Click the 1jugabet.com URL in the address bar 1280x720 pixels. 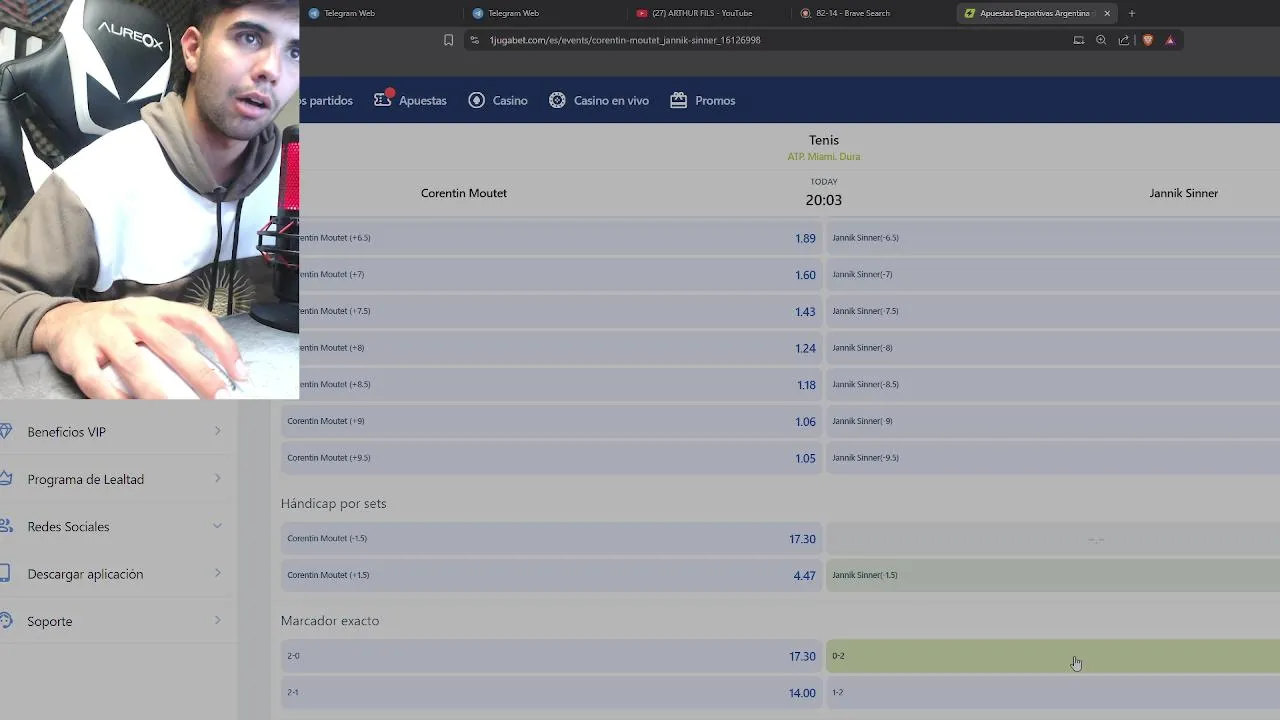point(625,40)
